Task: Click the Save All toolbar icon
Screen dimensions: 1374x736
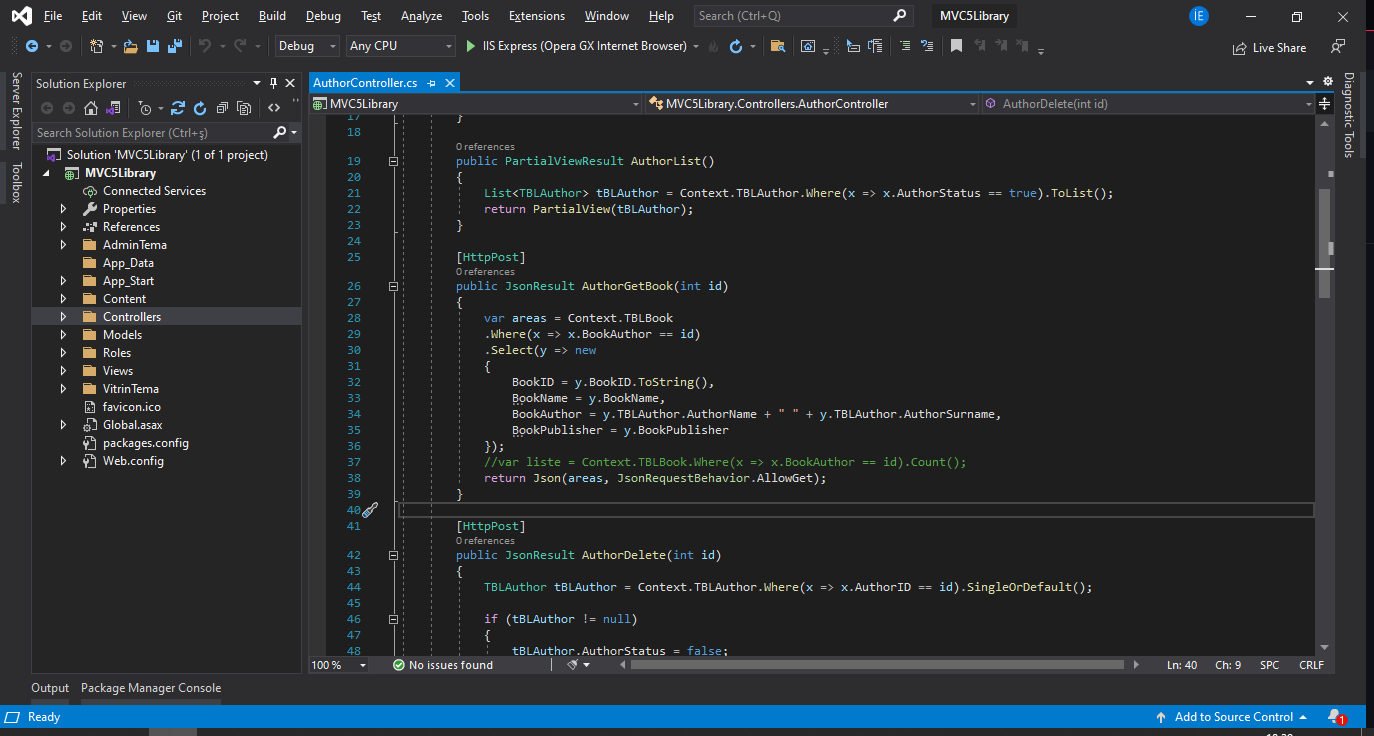Action: point(175,46)
